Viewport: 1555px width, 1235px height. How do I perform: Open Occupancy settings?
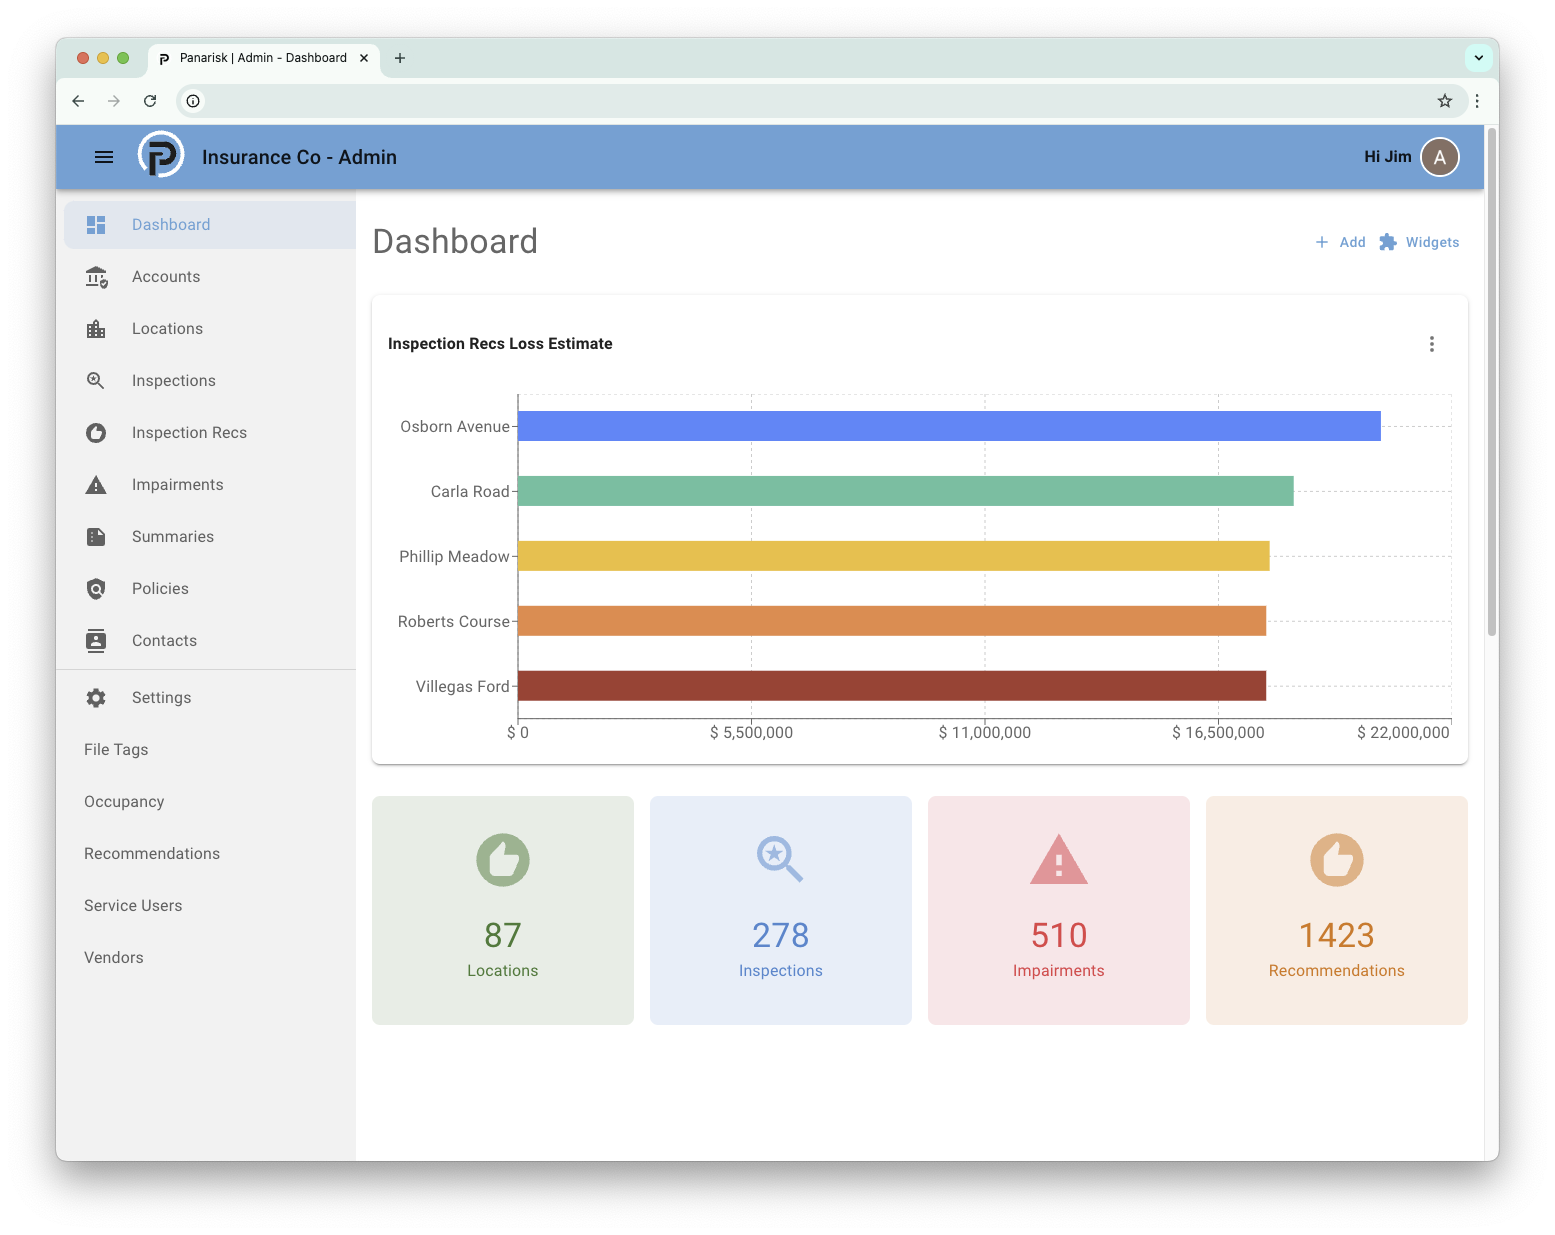click(x=210, y=802)
